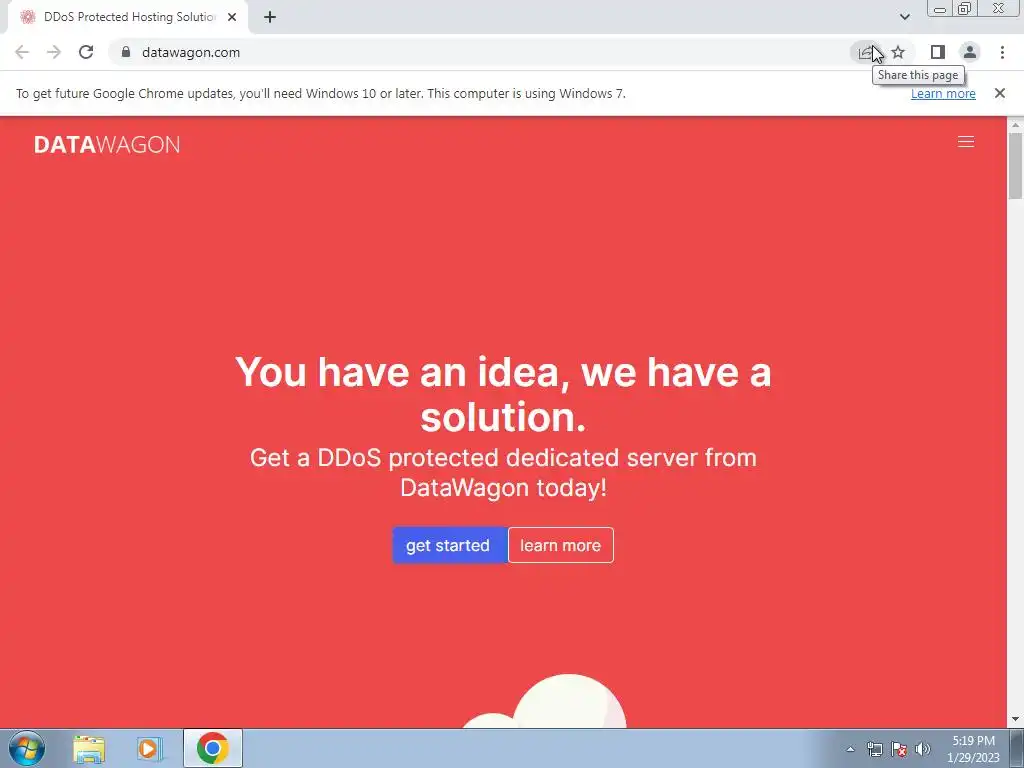Open the volume speaker tray icon
Viewport: 1024px width, 768px height.
pos(923,749)
